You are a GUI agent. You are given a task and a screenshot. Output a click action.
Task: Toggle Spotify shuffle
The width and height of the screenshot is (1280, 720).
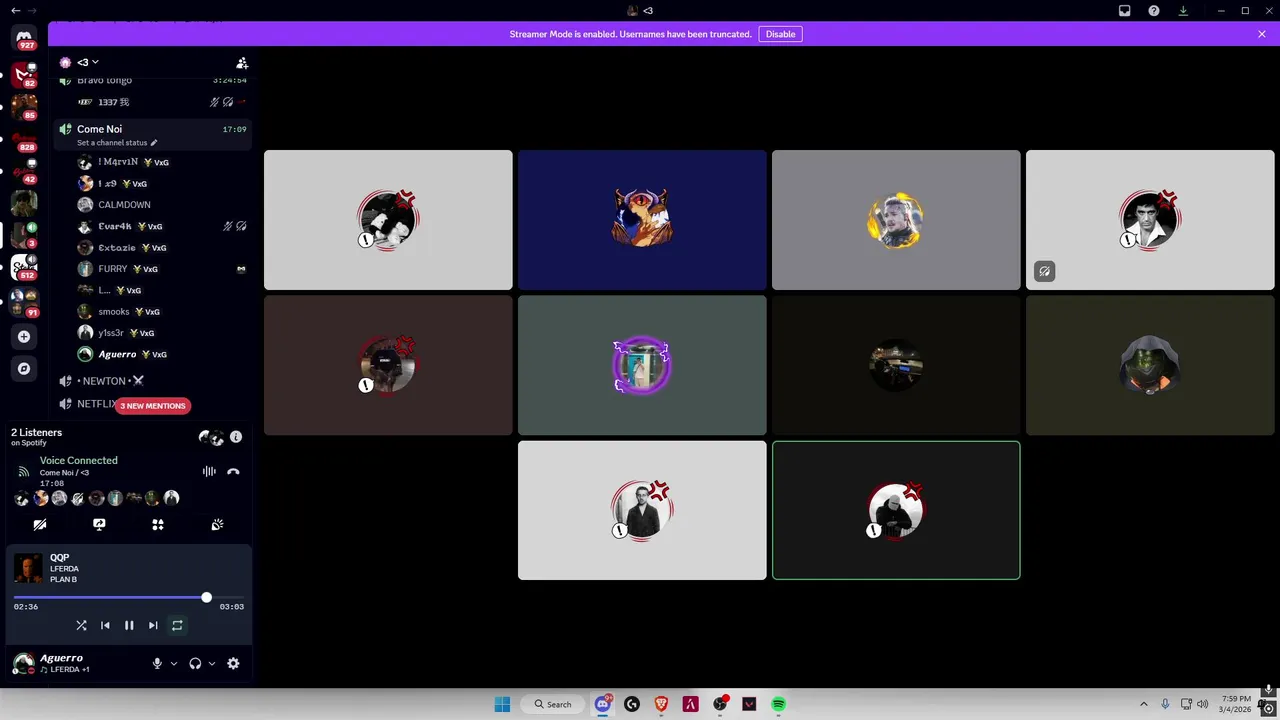point(81,625)
